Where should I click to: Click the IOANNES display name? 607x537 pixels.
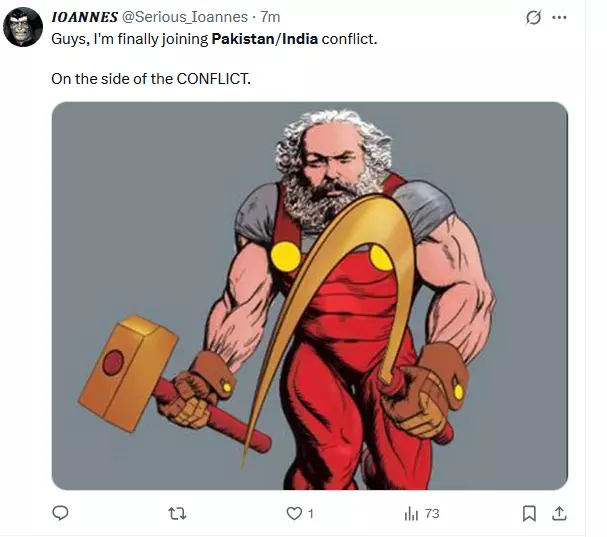click(84, 17)
